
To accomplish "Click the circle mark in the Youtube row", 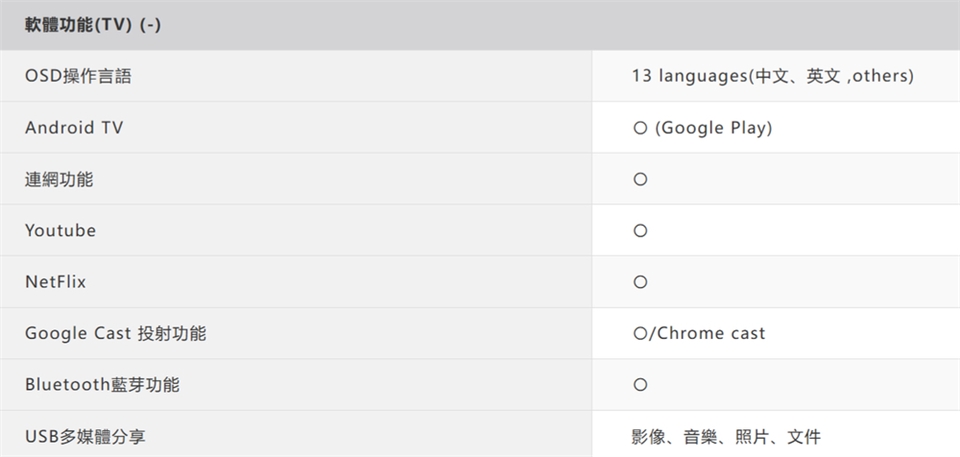I will 640,231.
